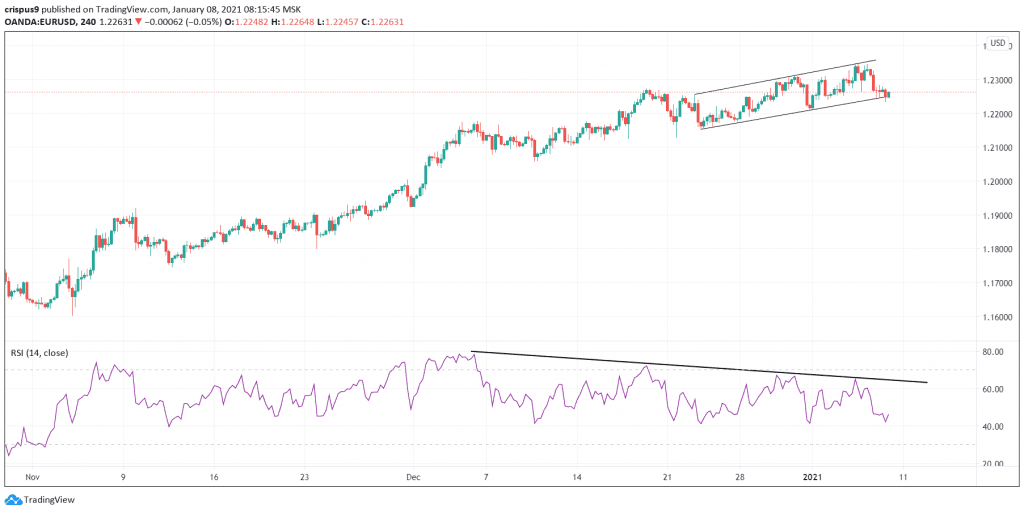
Task: Click the RSI descending trendline
Action: 699,367
